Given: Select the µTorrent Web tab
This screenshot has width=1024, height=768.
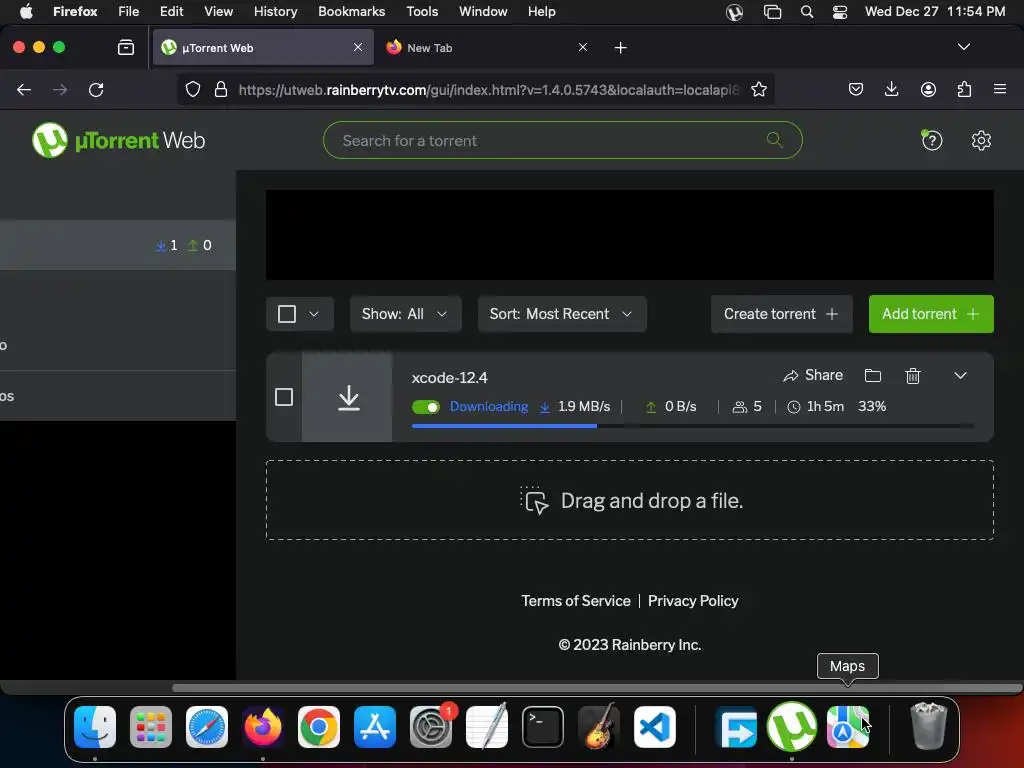Looking at the screenshot, I should click(263, 48).
